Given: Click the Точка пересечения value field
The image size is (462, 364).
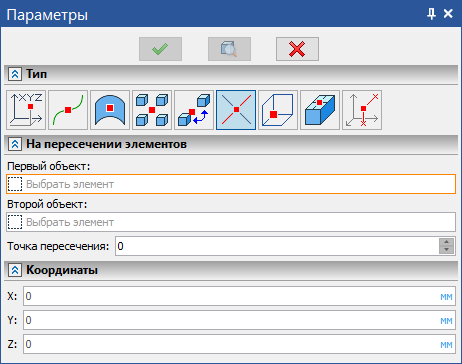Looking at the screenshot, I should pyautogui.click(x=277, y=246).
